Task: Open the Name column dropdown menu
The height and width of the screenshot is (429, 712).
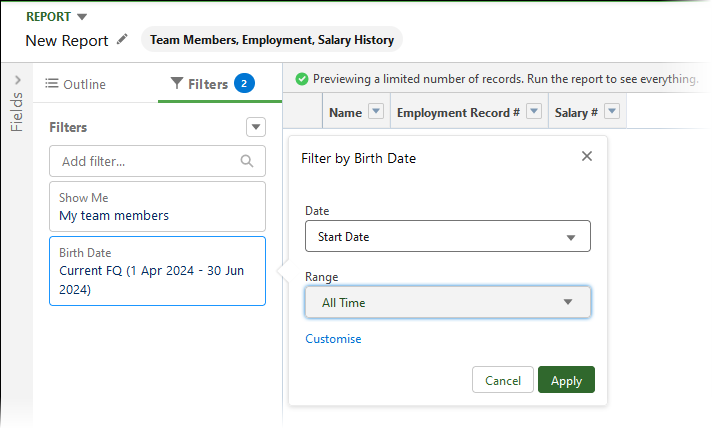Action: [x=376, y=113]
